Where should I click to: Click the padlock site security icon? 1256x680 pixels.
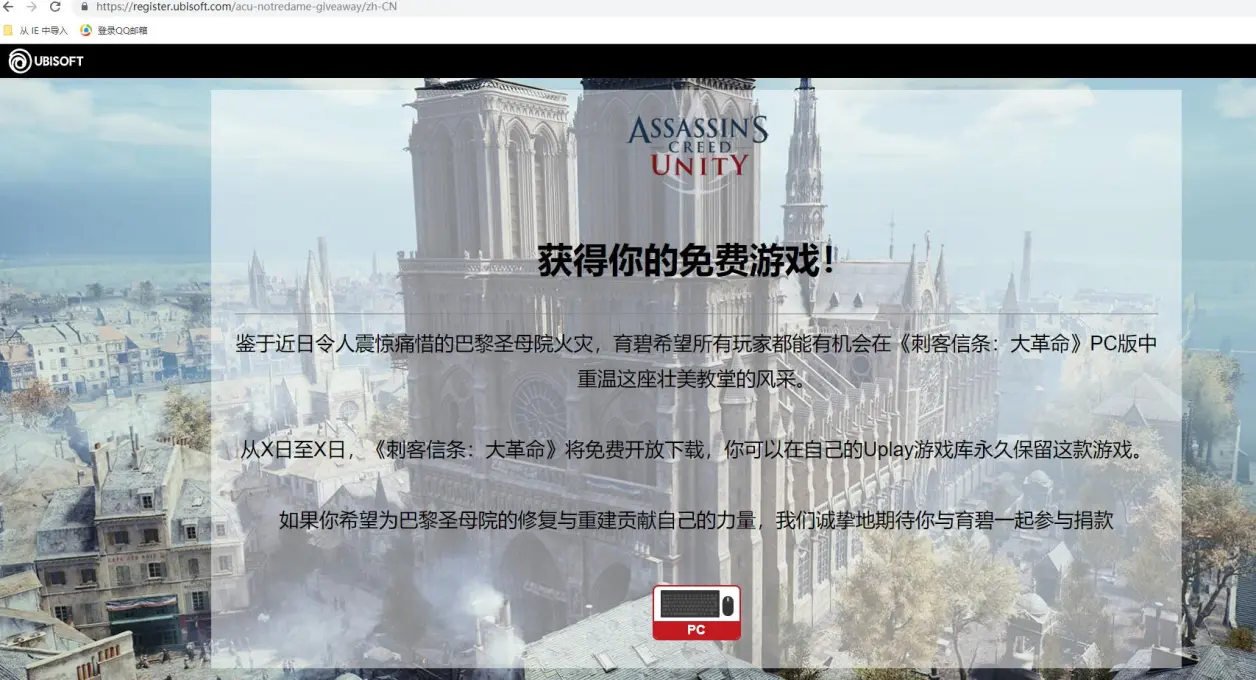(85, 6)
